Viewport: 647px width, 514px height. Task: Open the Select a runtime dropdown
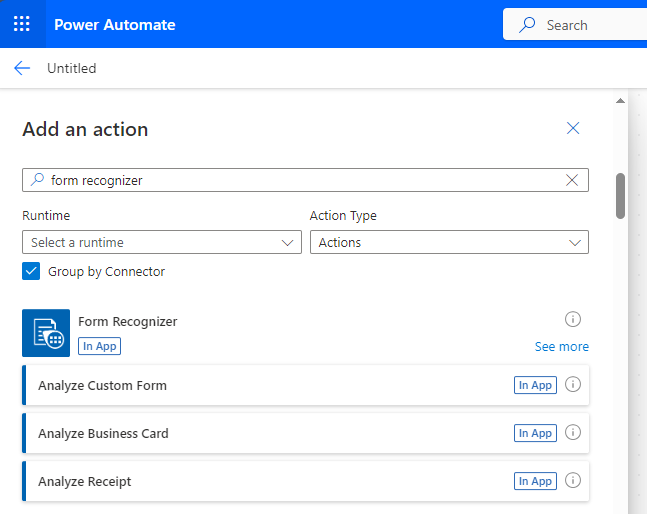[x=162, y=242]
